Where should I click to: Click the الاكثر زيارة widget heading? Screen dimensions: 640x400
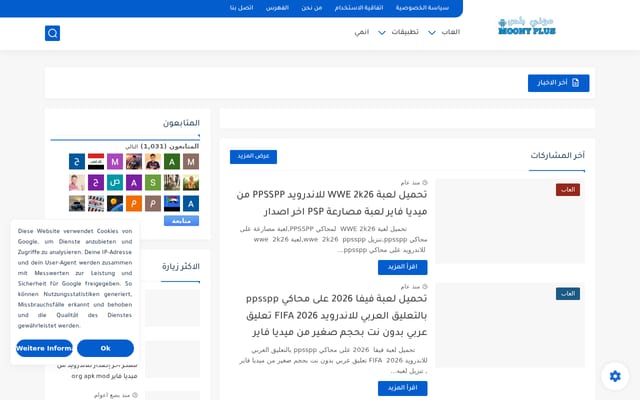click(181, 267)
